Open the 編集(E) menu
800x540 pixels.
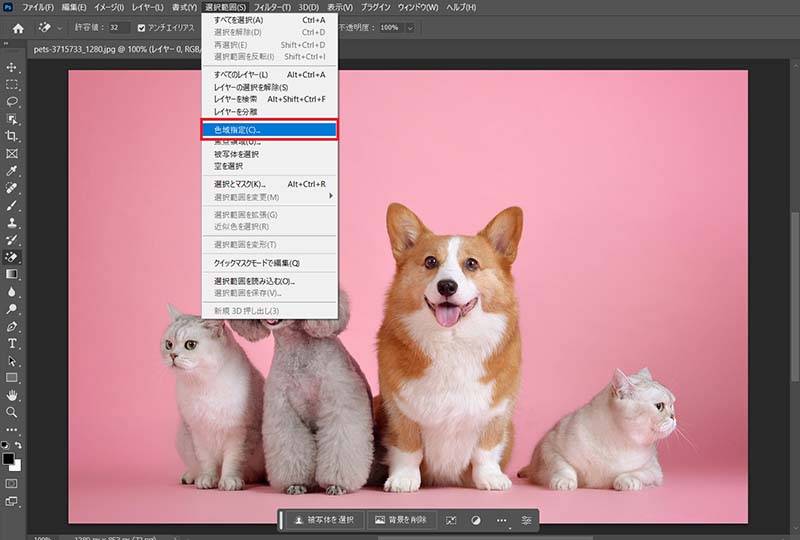74,7
